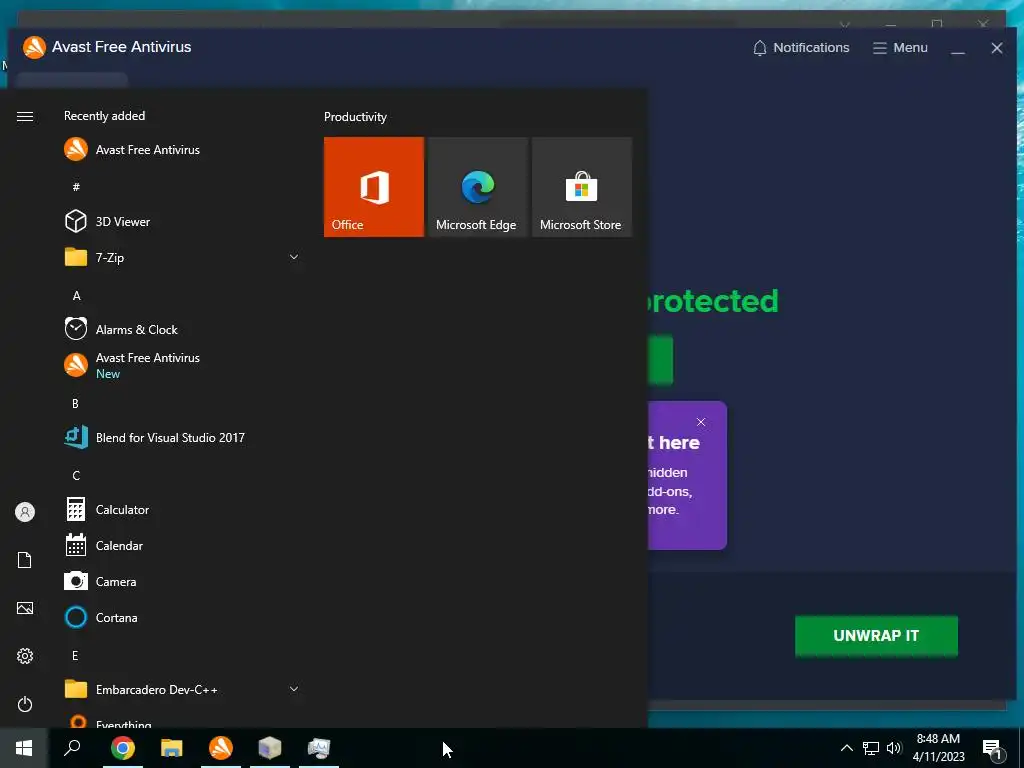Click the Office tile
Screen dimensions: 1024x768
click(x=374, y=187)
